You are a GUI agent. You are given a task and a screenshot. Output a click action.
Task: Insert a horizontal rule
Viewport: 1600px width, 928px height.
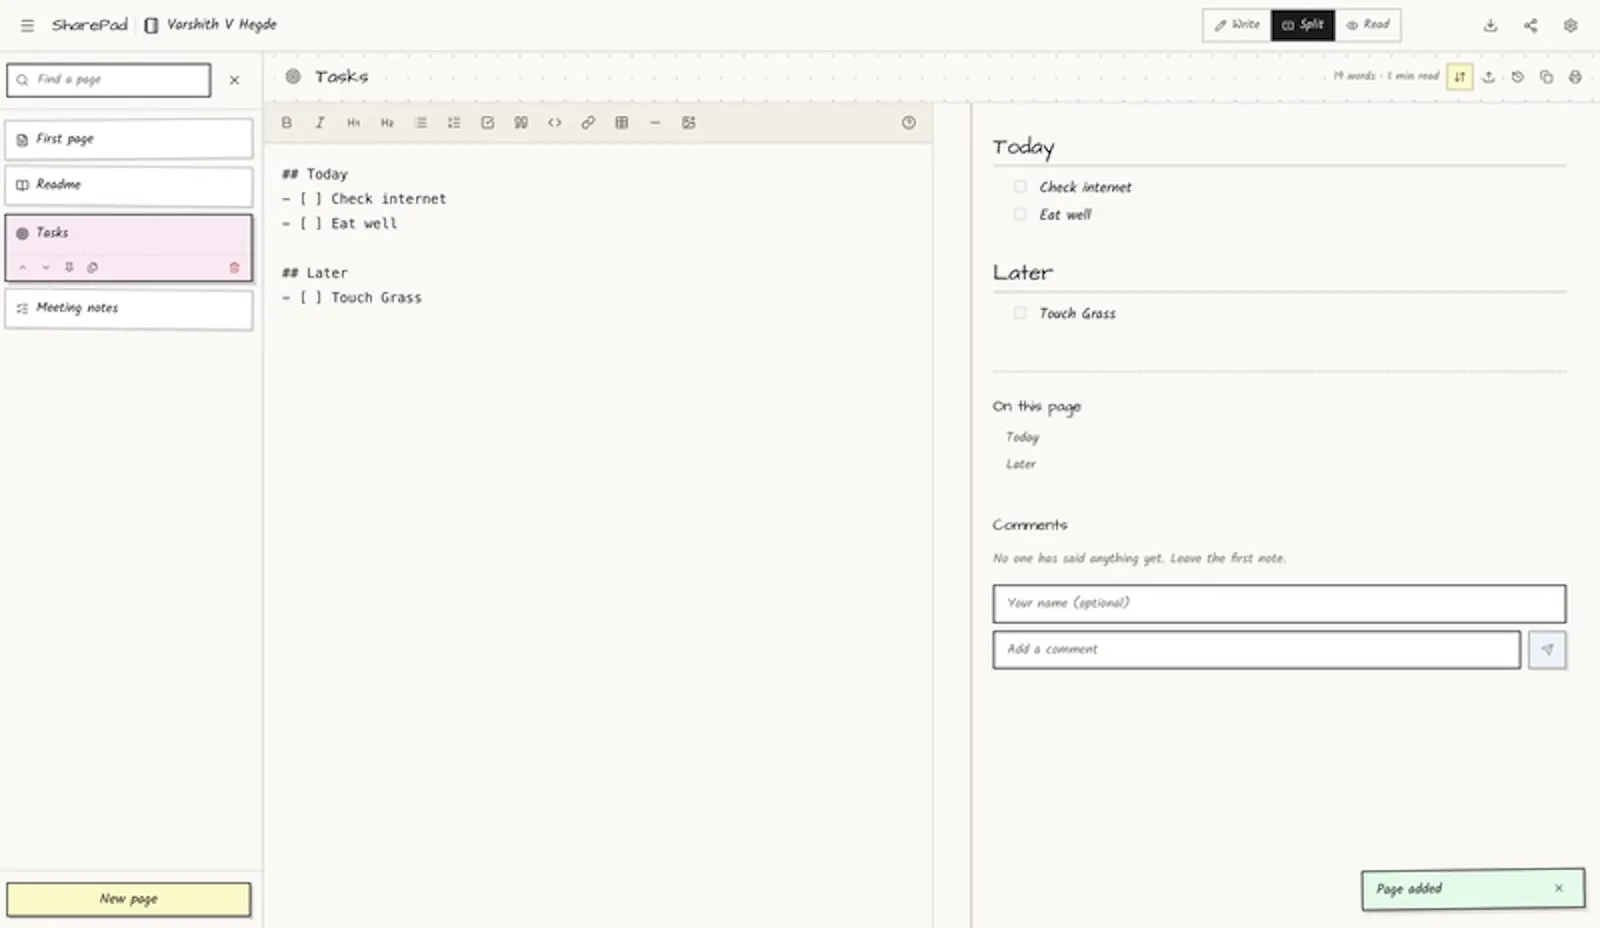click(x=655, y=123)
